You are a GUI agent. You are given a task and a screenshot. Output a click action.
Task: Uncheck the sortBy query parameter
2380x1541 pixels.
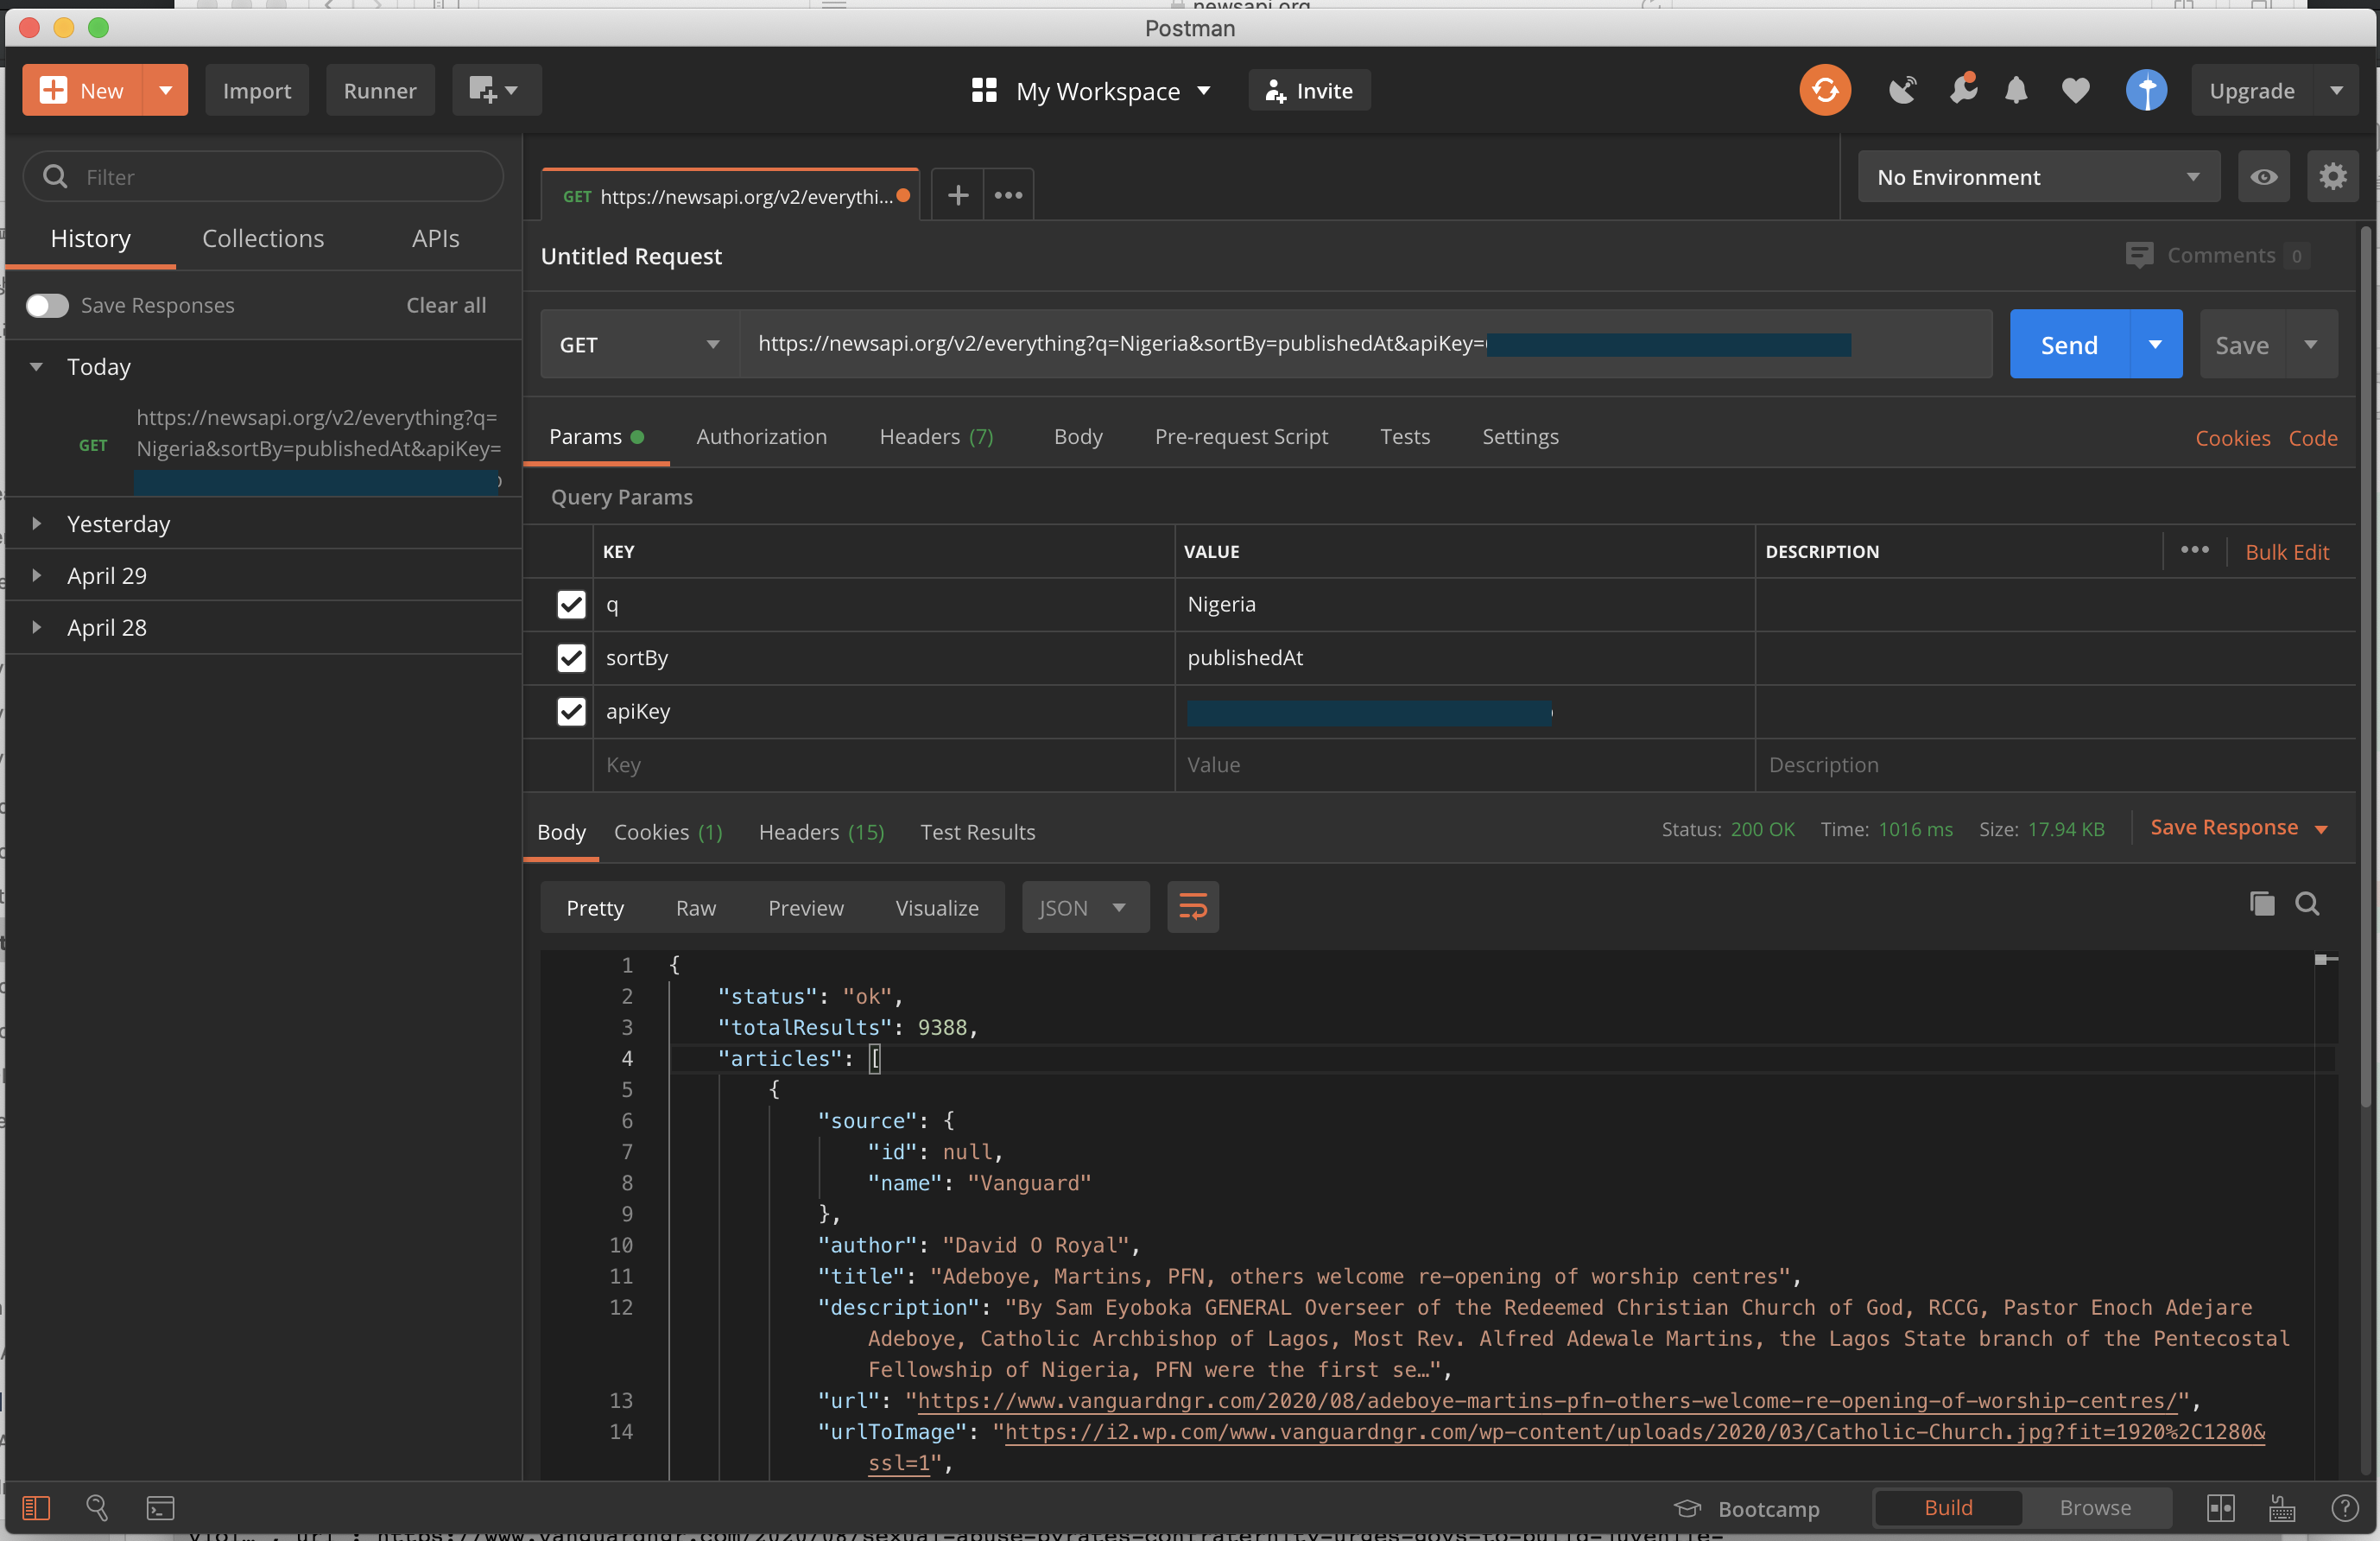pos(571,657)
